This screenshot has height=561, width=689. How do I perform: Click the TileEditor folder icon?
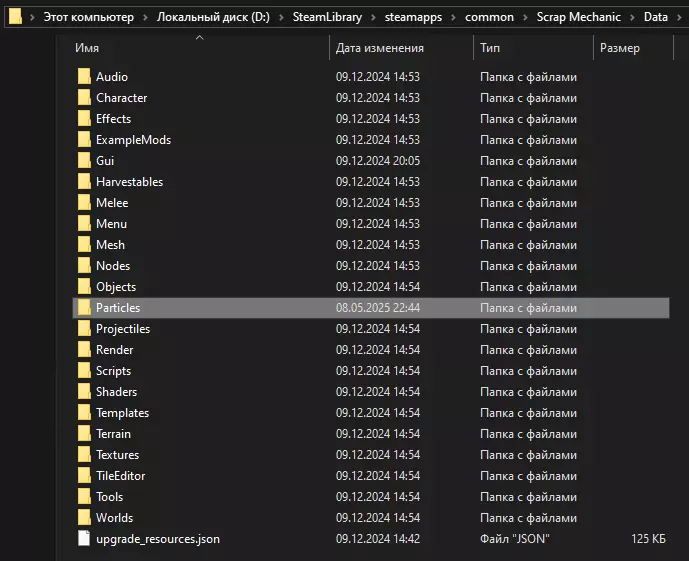pyautogui.click(x=84, y=476)
